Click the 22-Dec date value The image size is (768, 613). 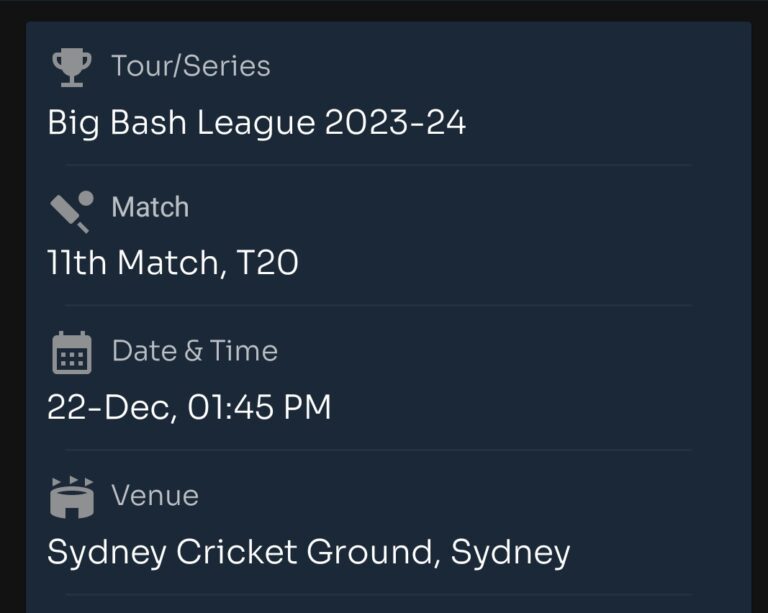[112, 408]
